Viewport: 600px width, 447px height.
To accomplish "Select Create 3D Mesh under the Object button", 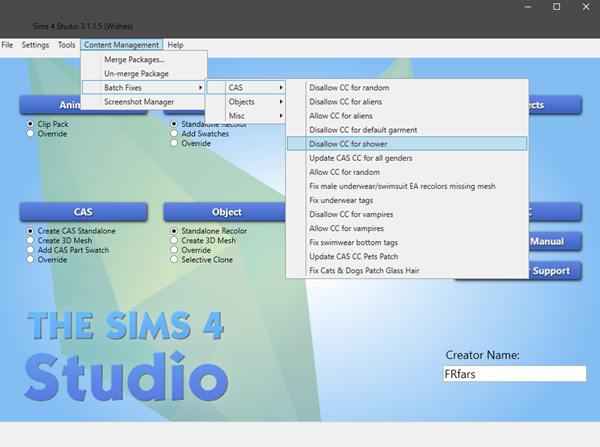I will 174,240.
